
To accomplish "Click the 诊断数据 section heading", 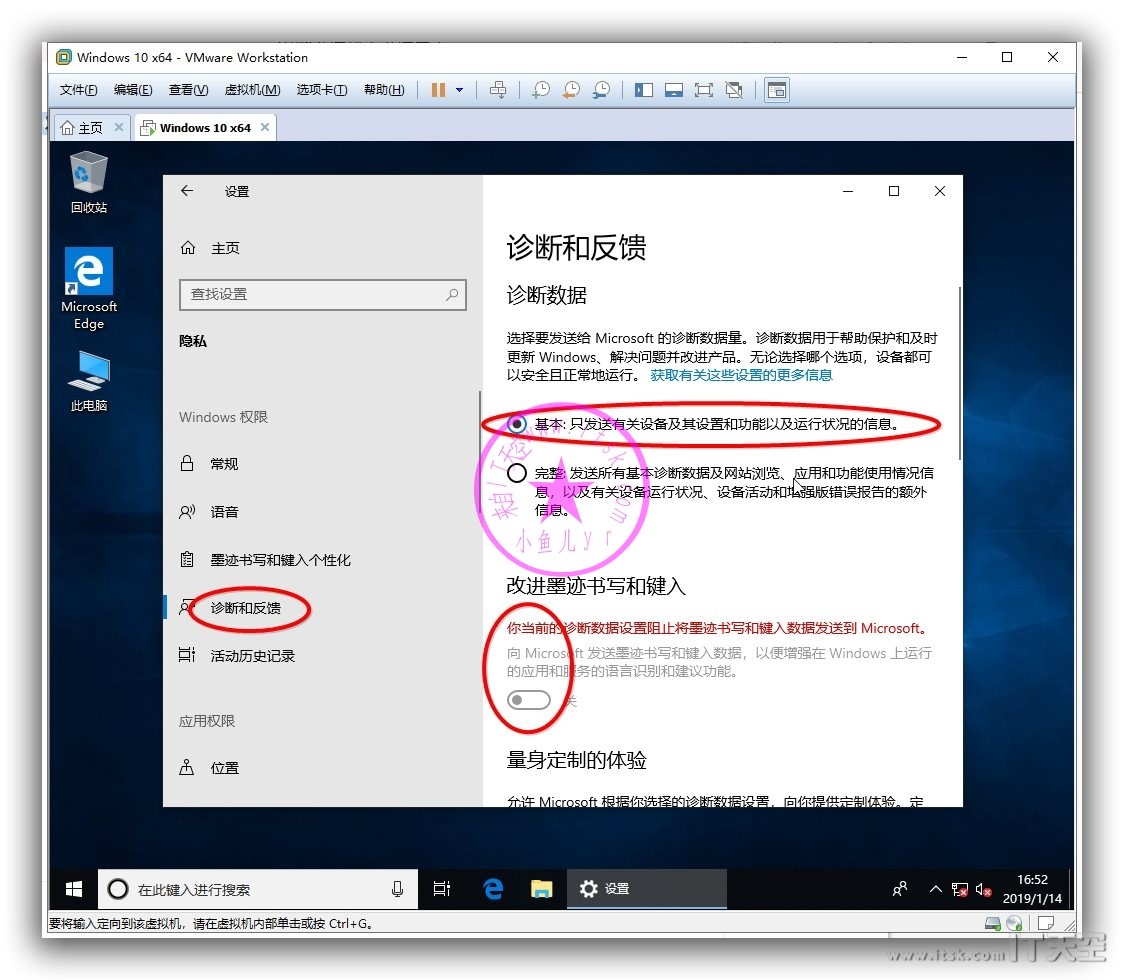I will pyautogui.click(x=547, y=295).
